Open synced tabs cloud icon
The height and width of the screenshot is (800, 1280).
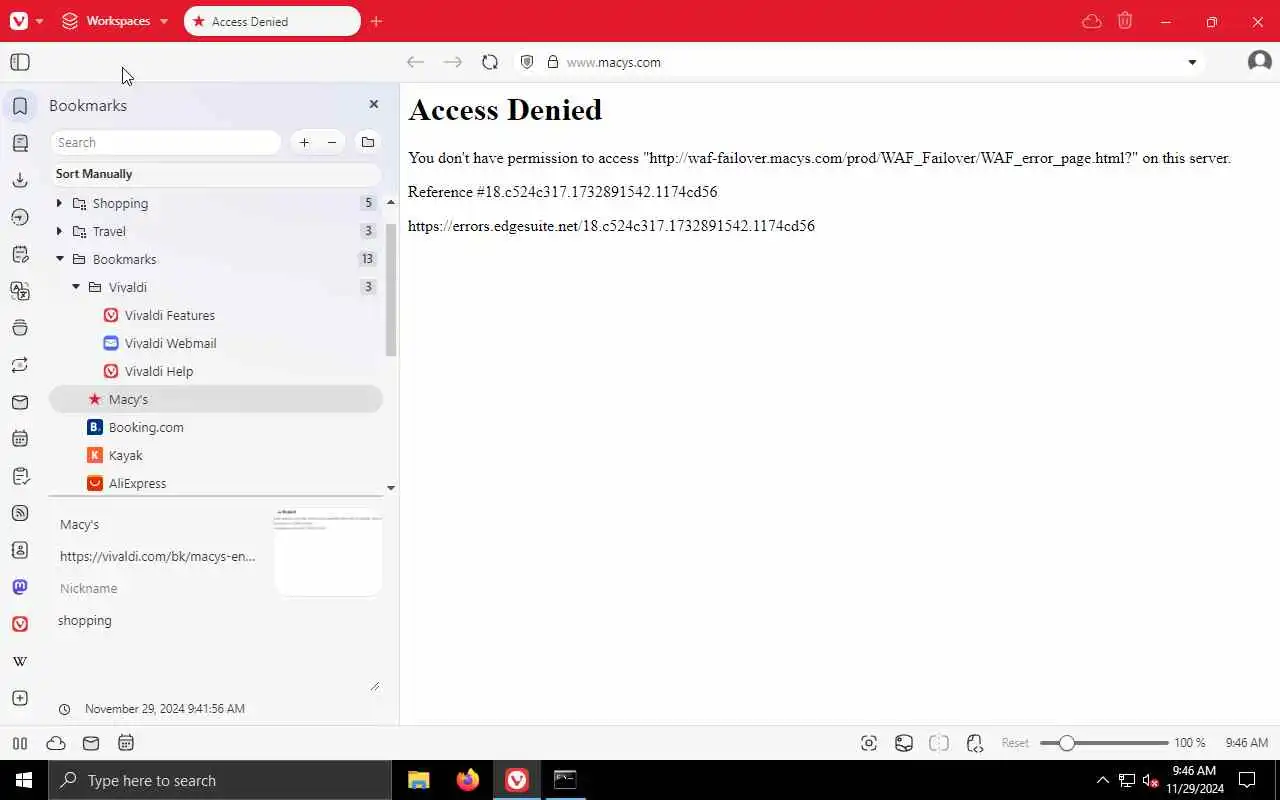[1092, 21]
